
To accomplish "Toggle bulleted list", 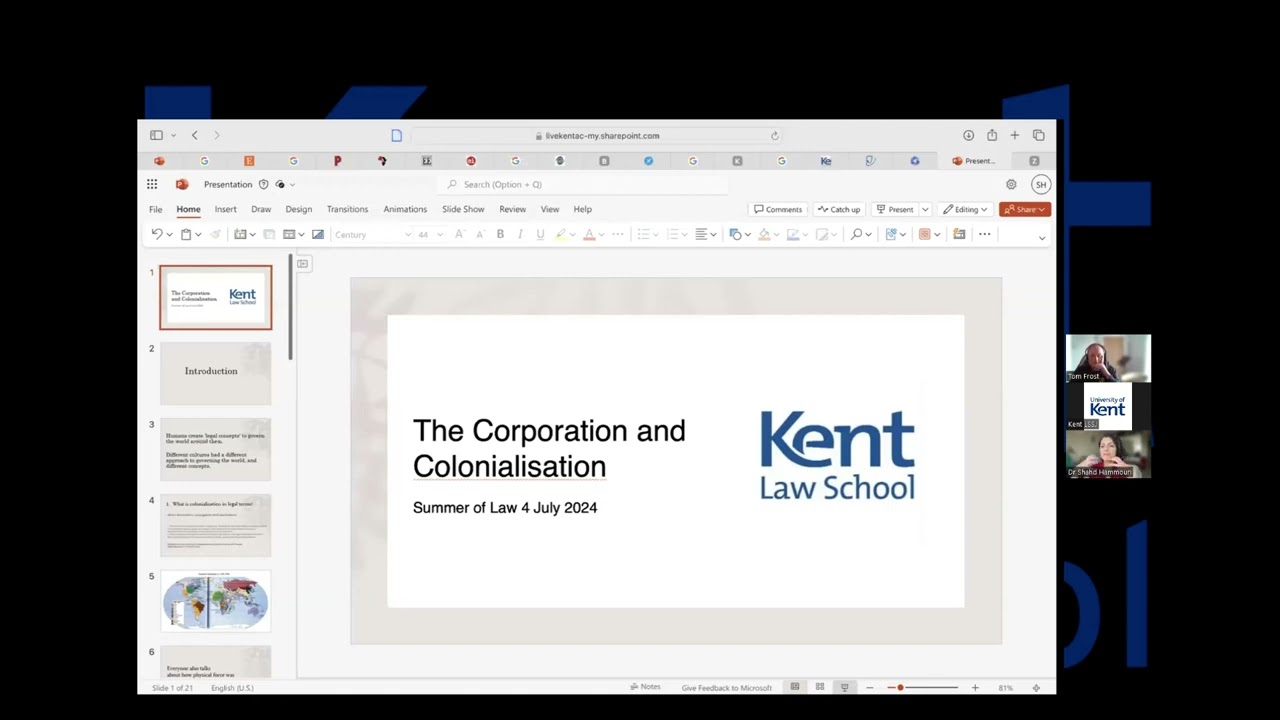I will [x=643, y=234].
